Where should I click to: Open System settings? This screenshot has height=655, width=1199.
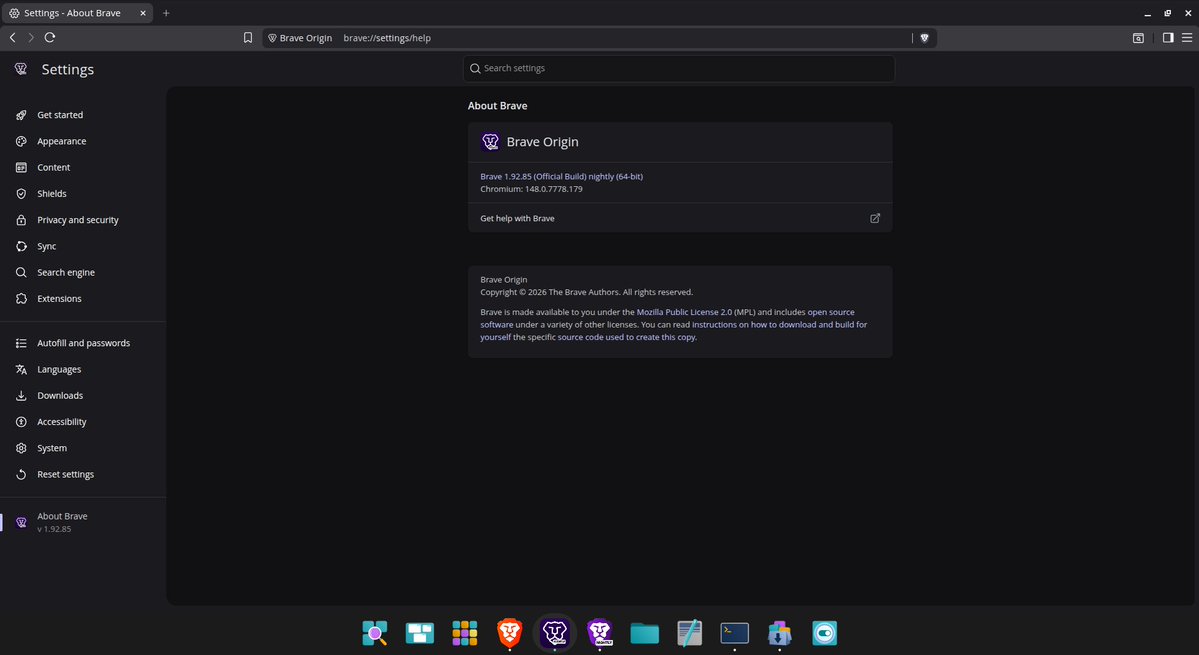pyautogui.click(x=52, y=448)
